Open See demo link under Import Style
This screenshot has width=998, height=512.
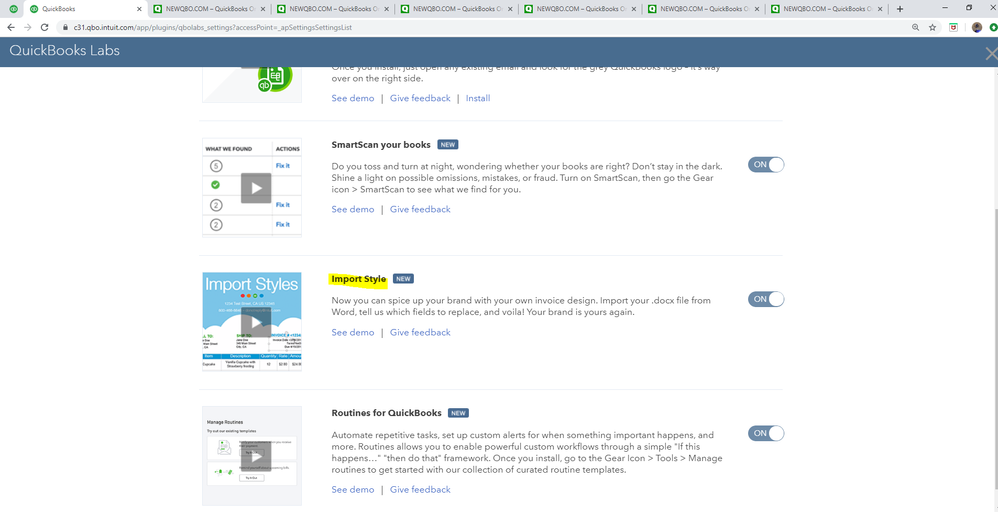tap(353, 332)
